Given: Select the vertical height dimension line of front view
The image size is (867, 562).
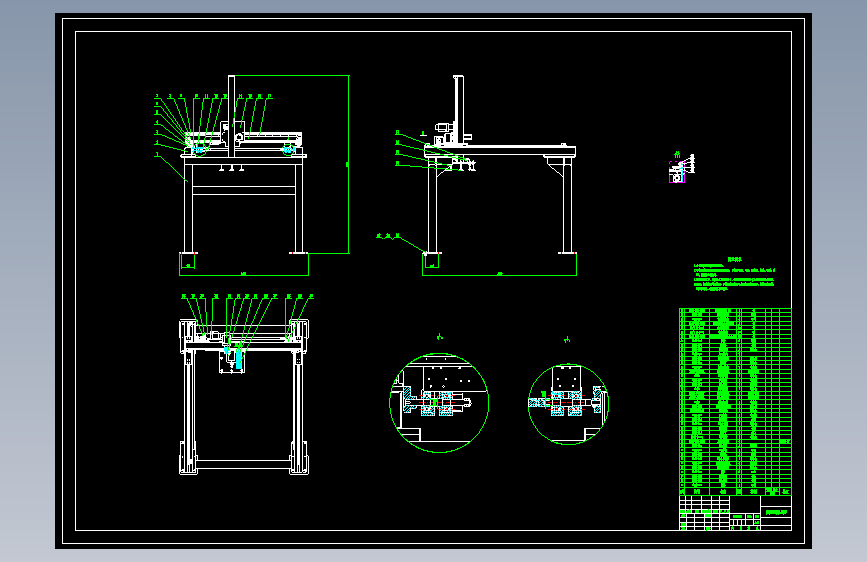Looking at the screenshot, I should point(348,164).
